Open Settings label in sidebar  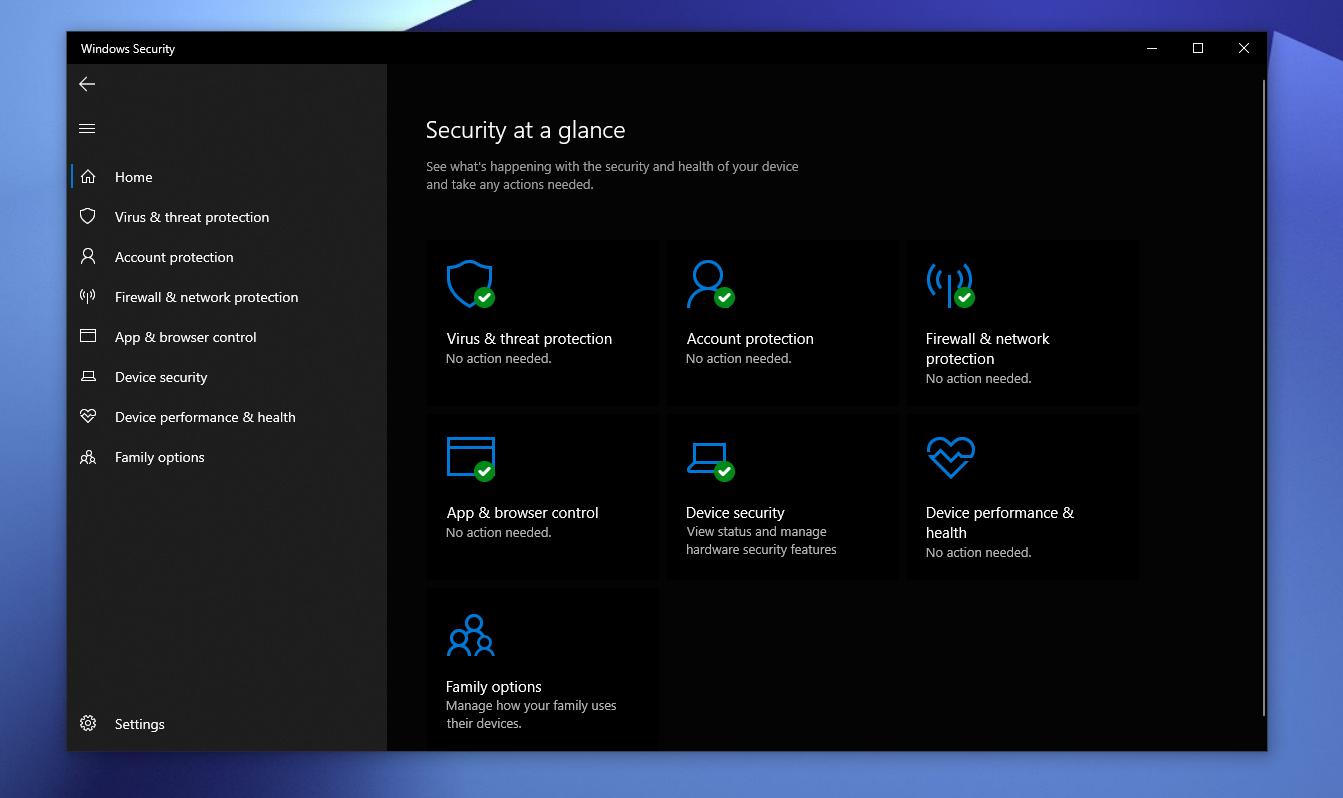[140, 724]
